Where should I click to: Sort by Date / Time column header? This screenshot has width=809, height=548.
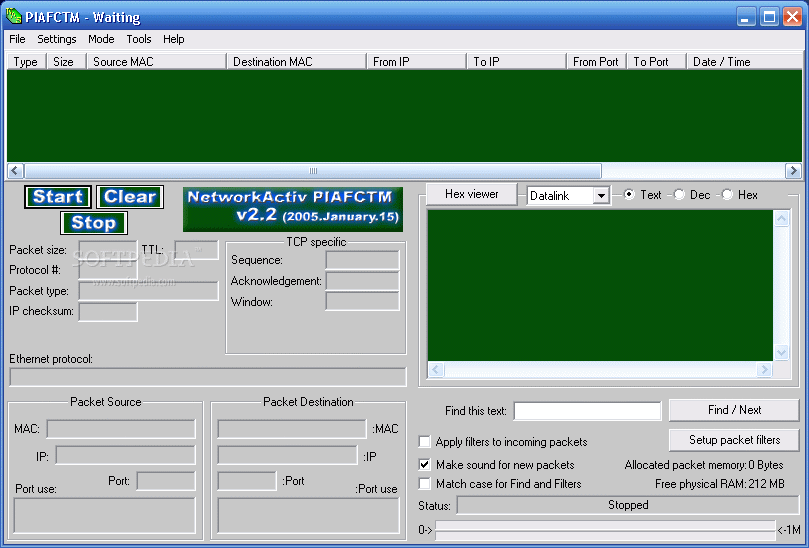click(x=744, y=61)
